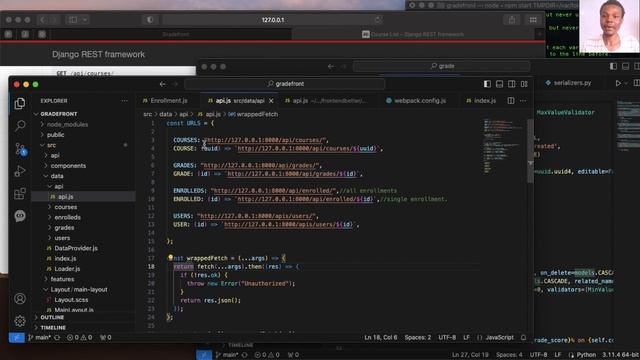Collapse the src folder
Image resolution: width=640 pixels, height=360 pixels.
pos(51,145)
